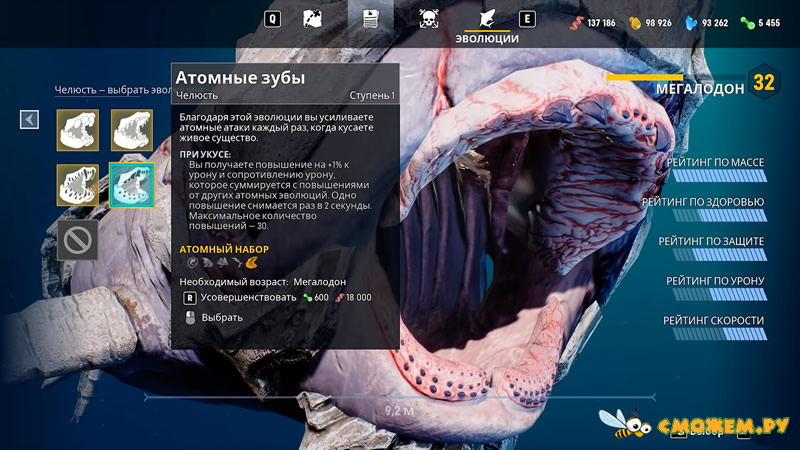Open the skull and crossbones hunters tab
800x450 pixels.
pos(429,19)
